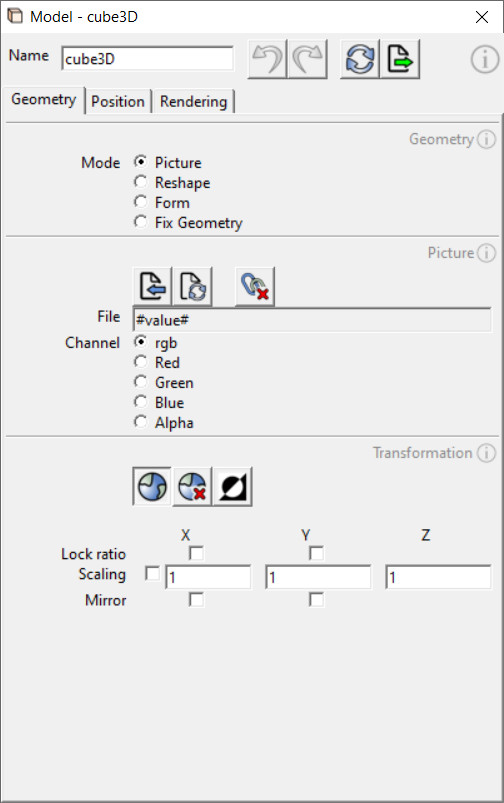Click the redo arrow icon
Image resolution: width=504 pixels, height=803 pixels.
(307, 59)
